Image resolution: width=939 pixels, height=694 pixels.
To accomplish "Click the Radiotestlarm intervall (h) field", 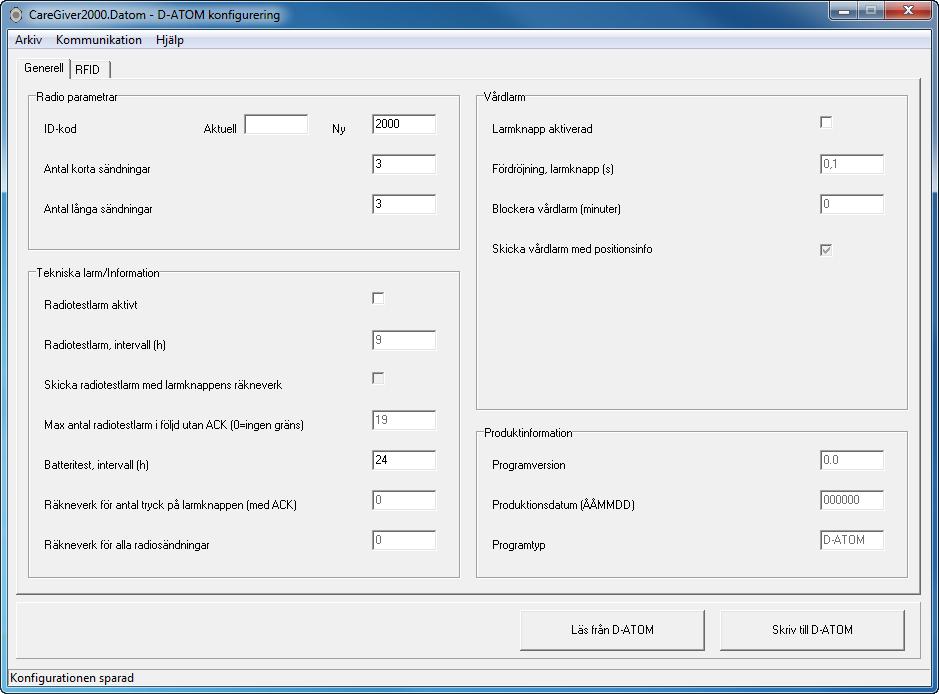I will click(x=404, y=341).
